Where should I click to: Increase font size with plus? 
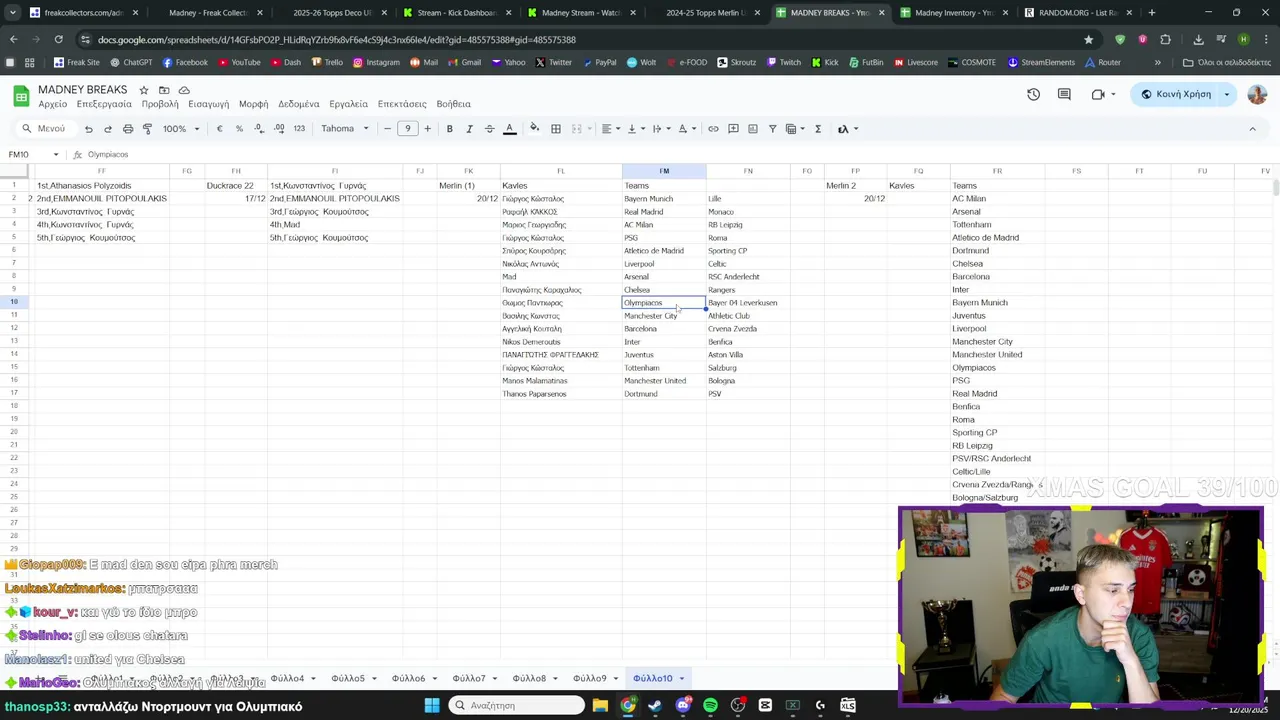click(x=427, y=129)
